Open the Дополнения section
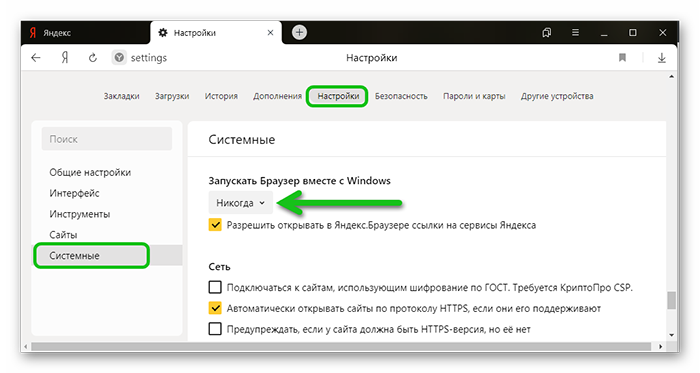Viewport: 700px width, 373px height. 277,96
